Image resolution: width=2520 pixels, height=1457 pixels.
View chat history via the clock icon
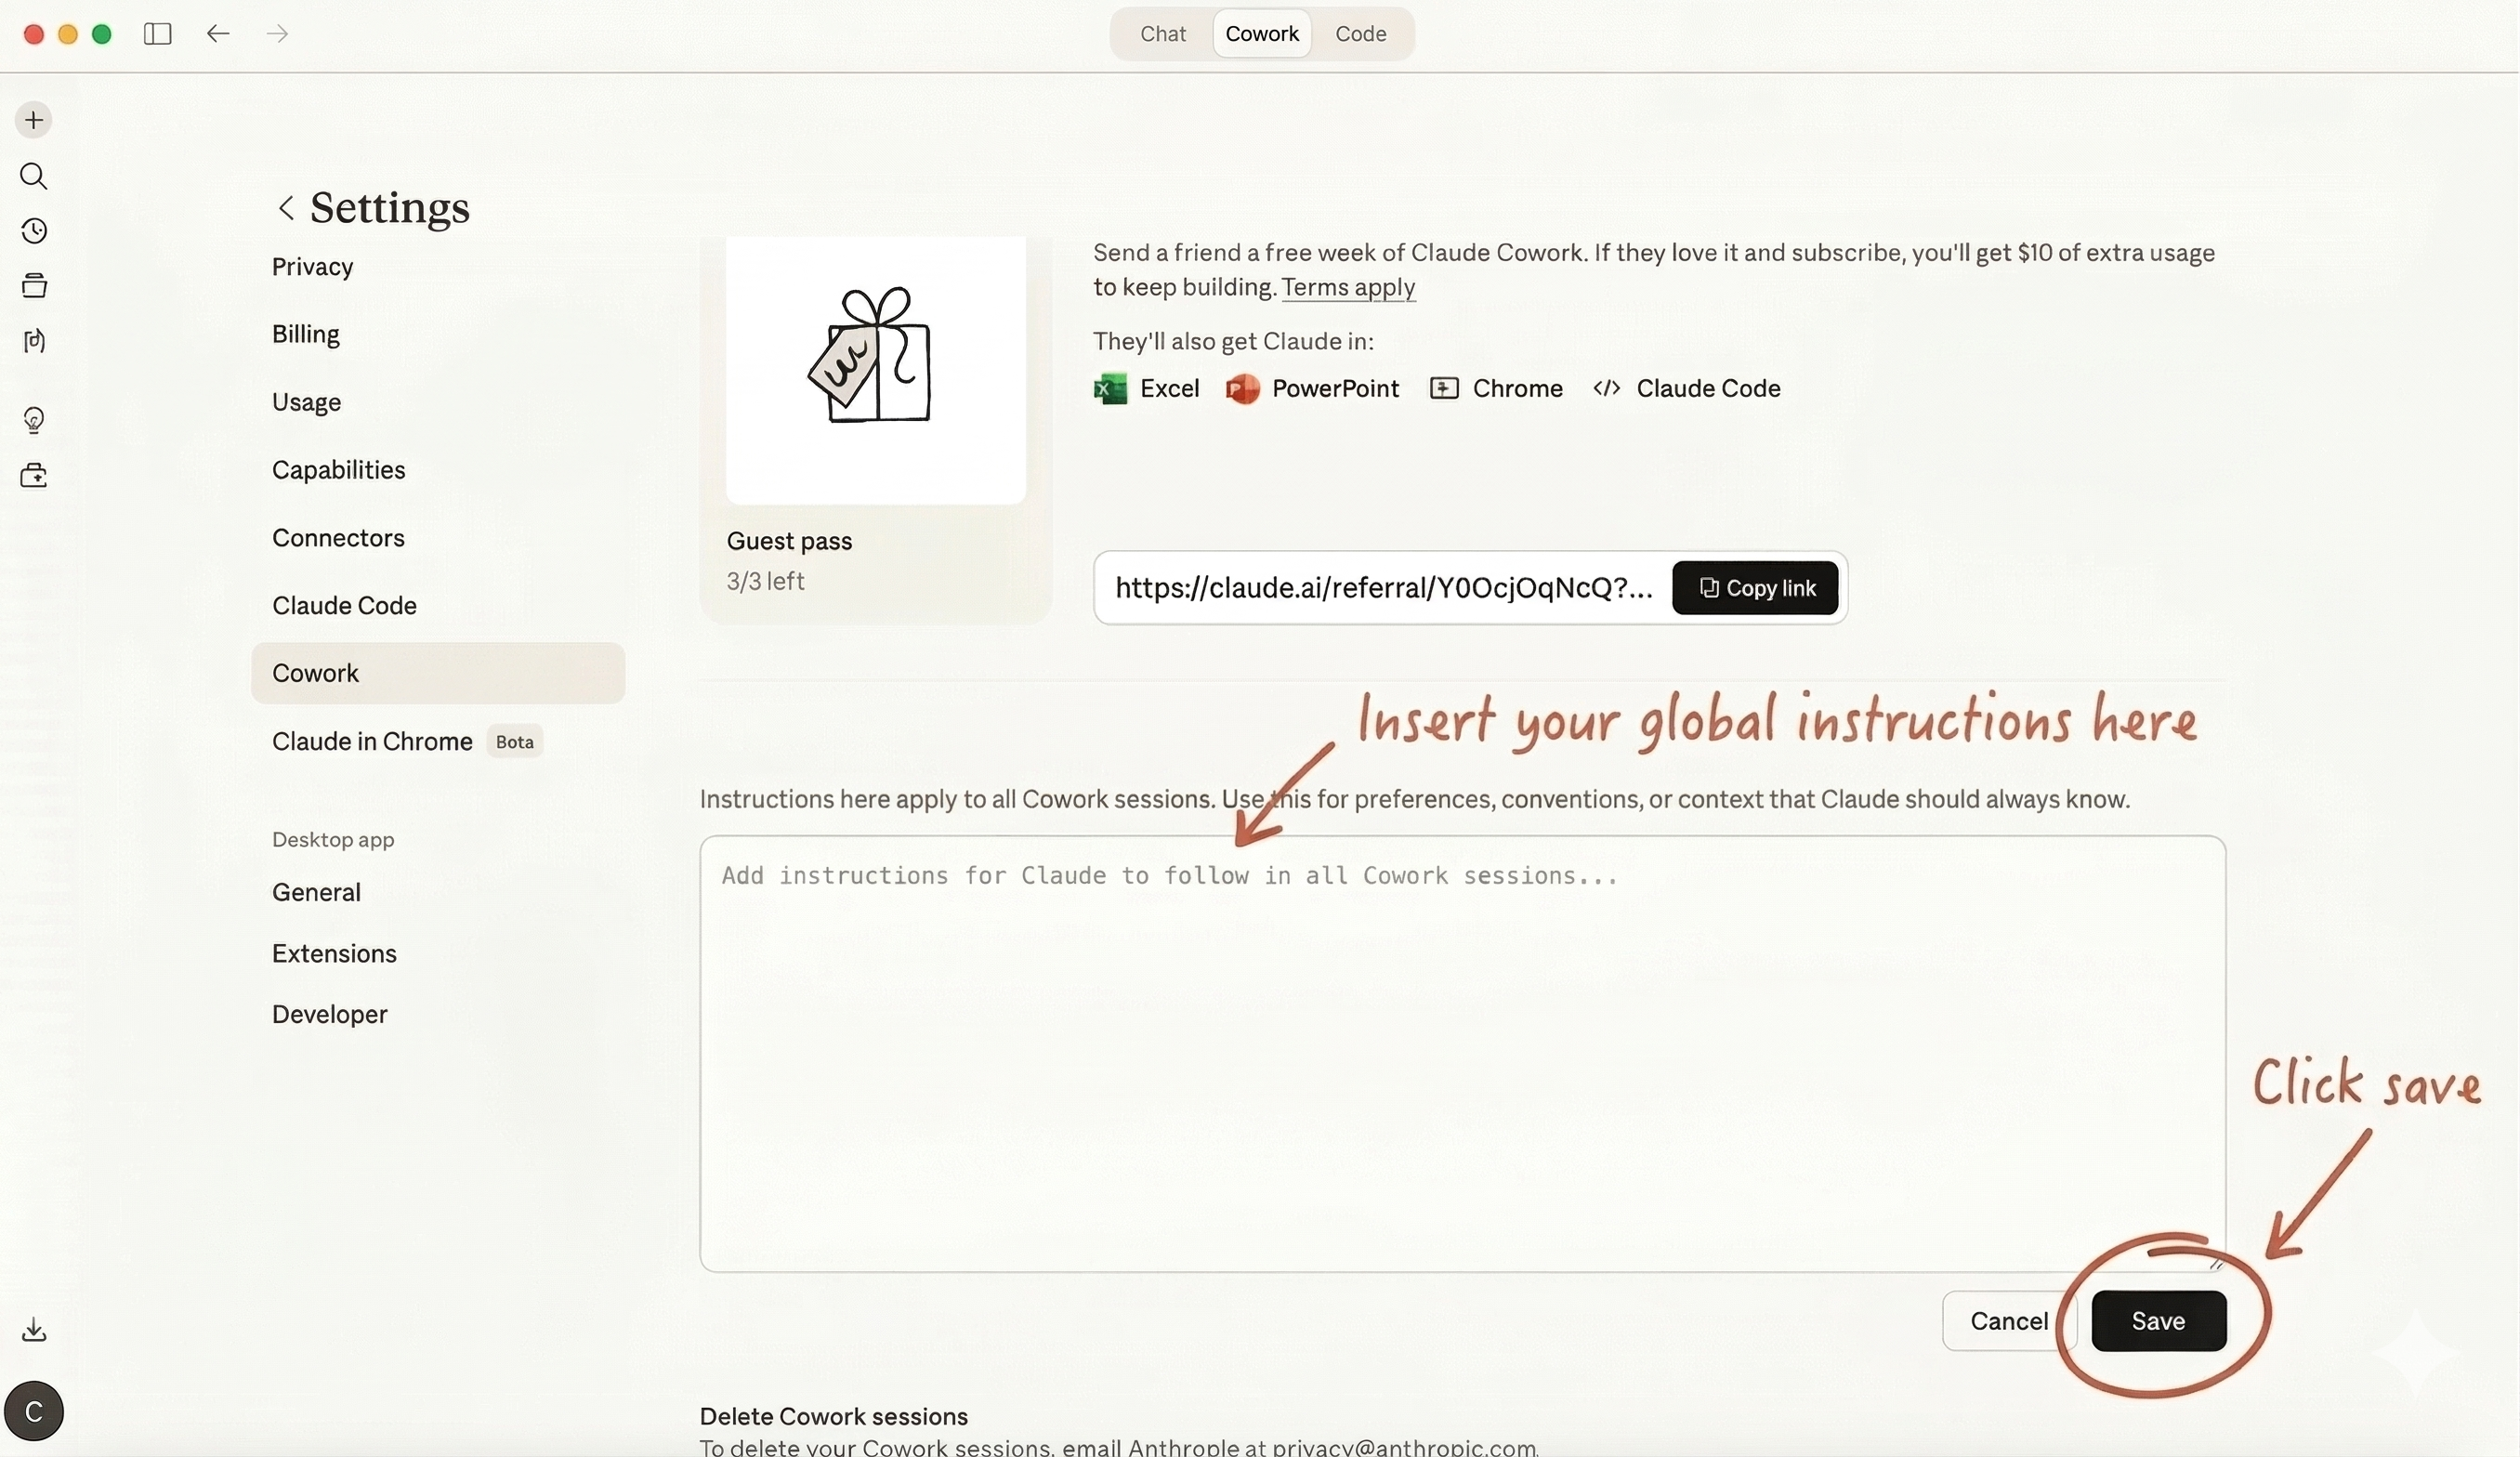[33, 231]
